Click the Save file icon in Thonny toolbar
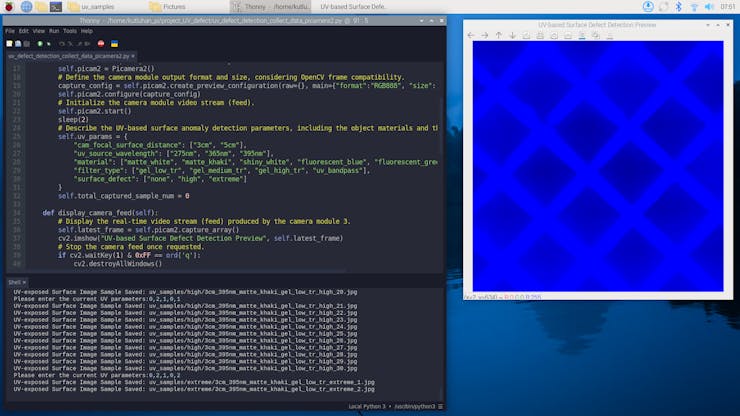 coord(26,43)
